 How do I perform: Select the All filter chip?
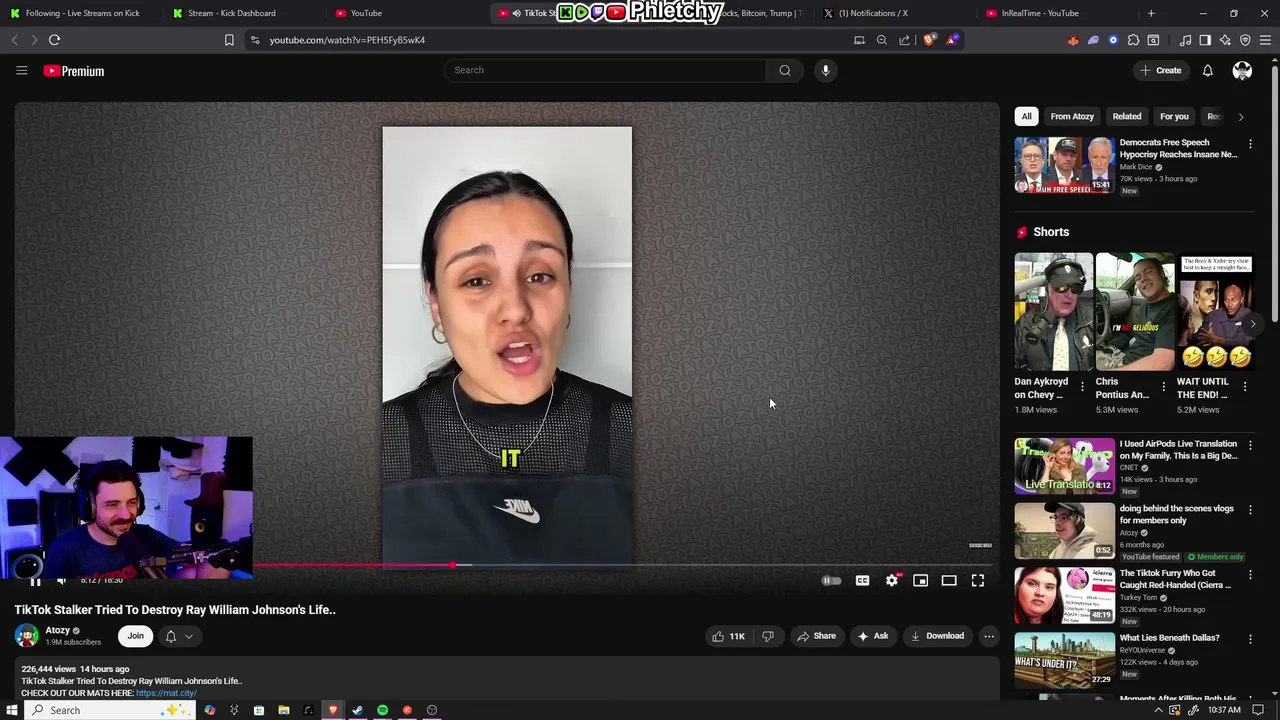pos(1026,116)
